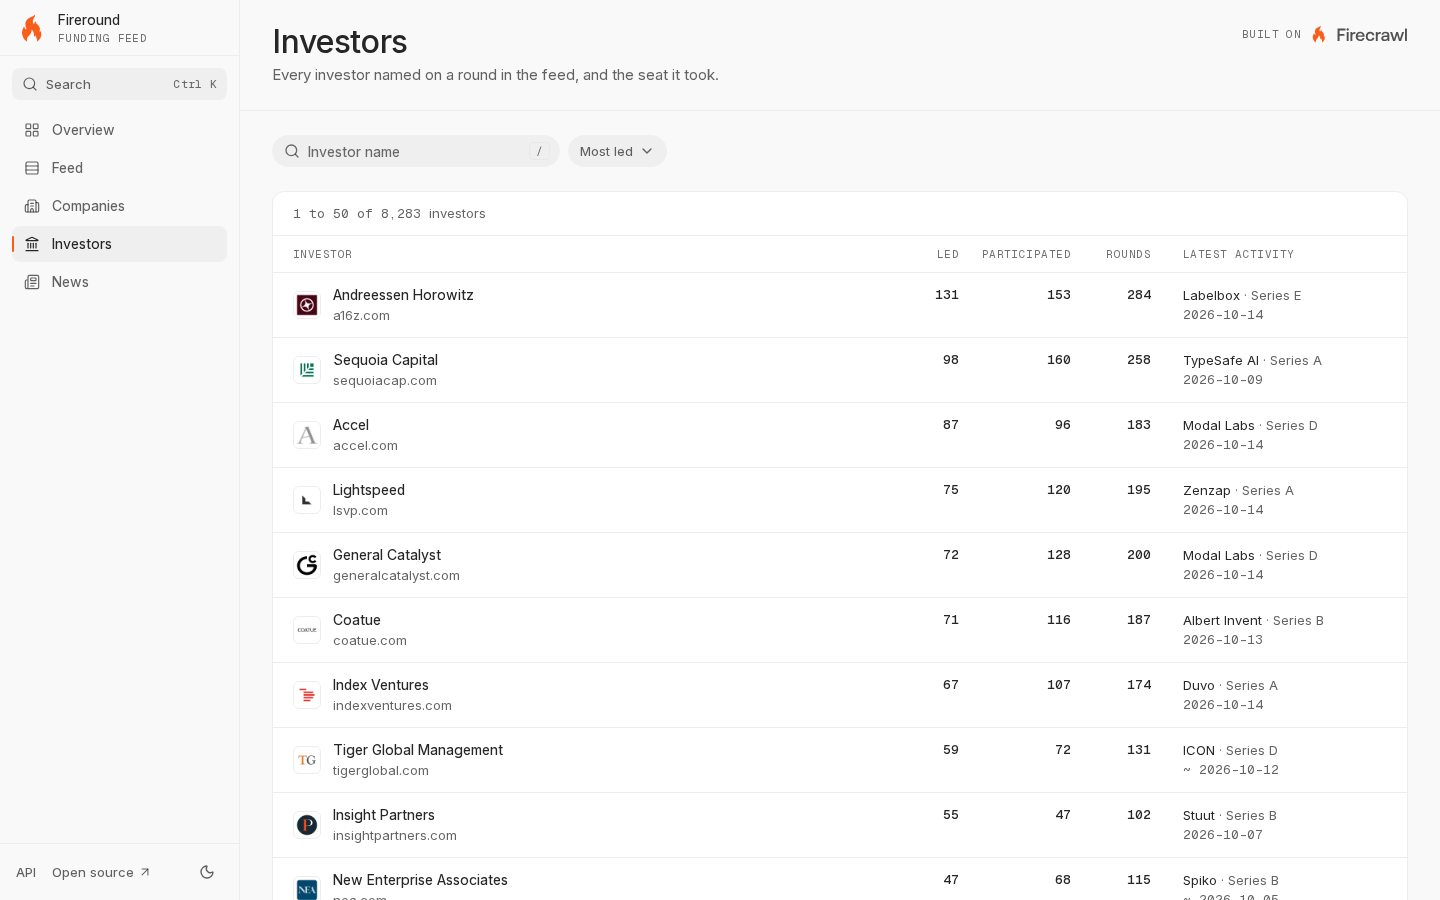Click the Investors sidebar item

(119, 244)
